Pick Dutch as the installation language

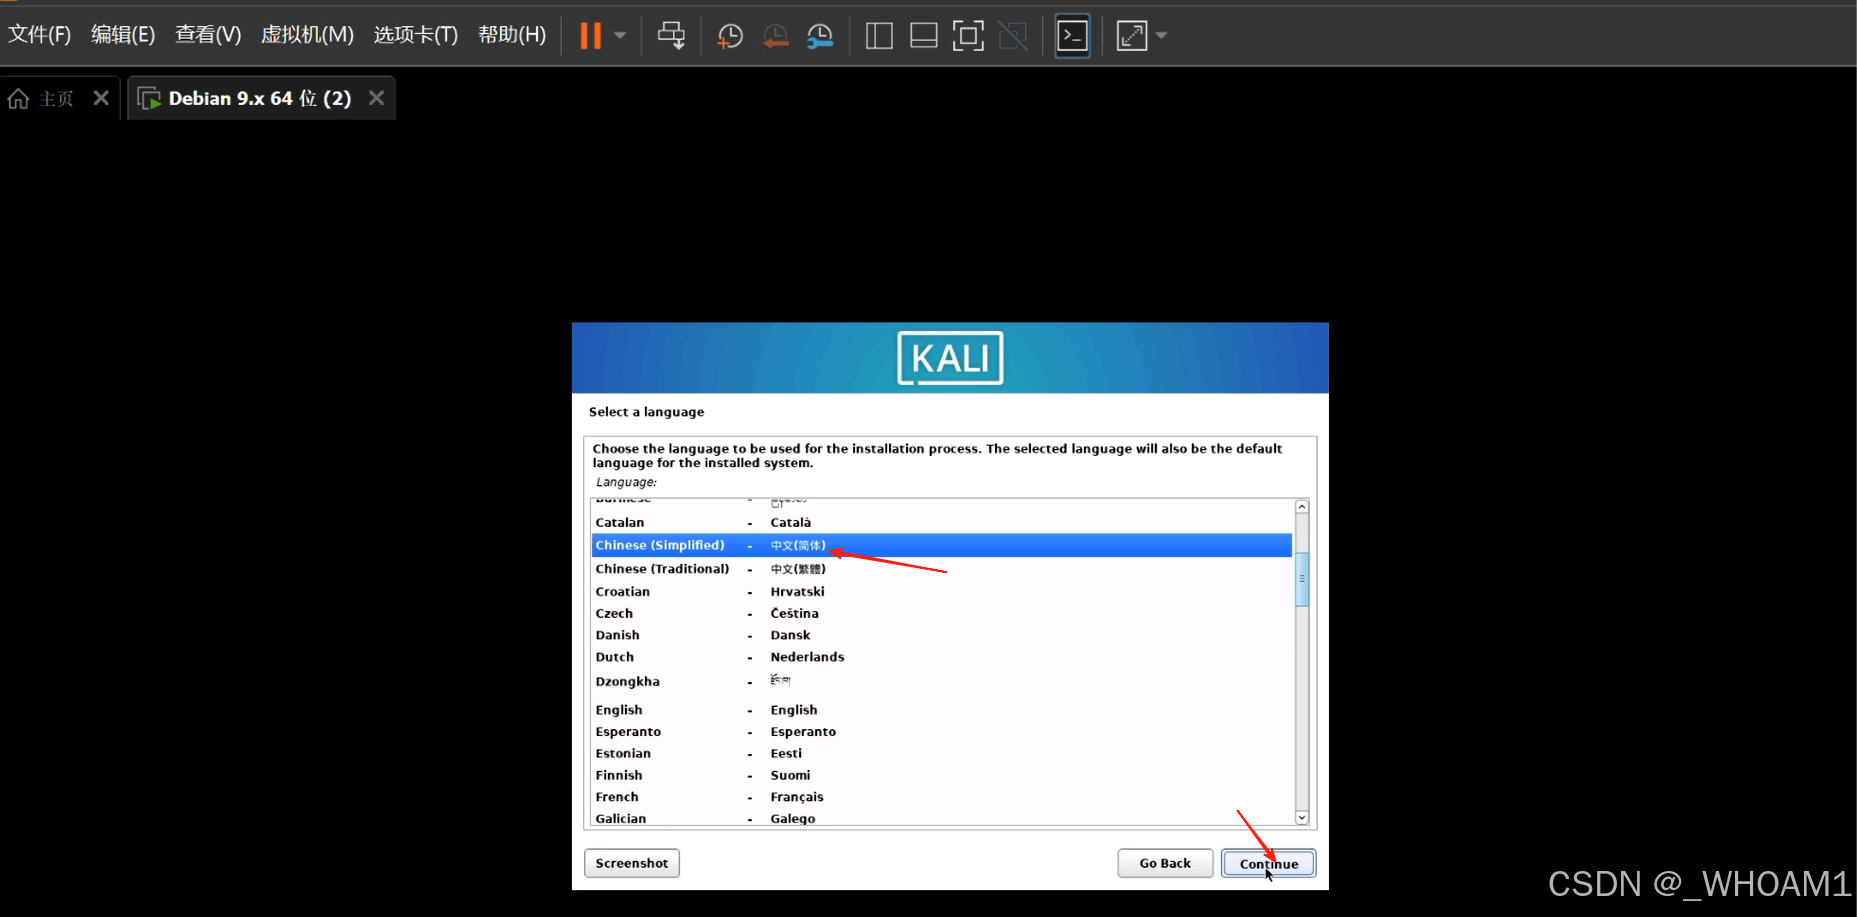coord(941,657)
